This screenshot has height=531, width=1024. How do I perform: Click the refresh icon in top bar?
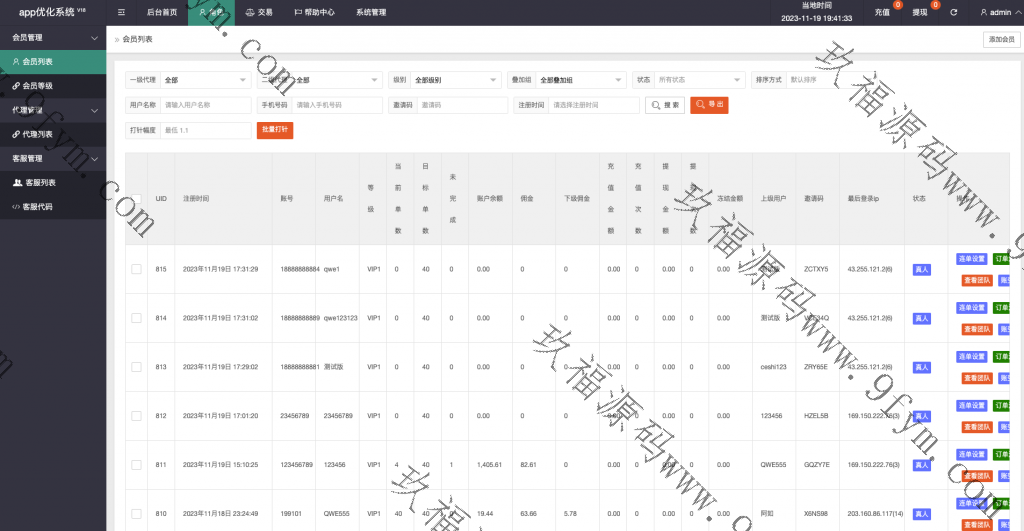click(953, 13)
